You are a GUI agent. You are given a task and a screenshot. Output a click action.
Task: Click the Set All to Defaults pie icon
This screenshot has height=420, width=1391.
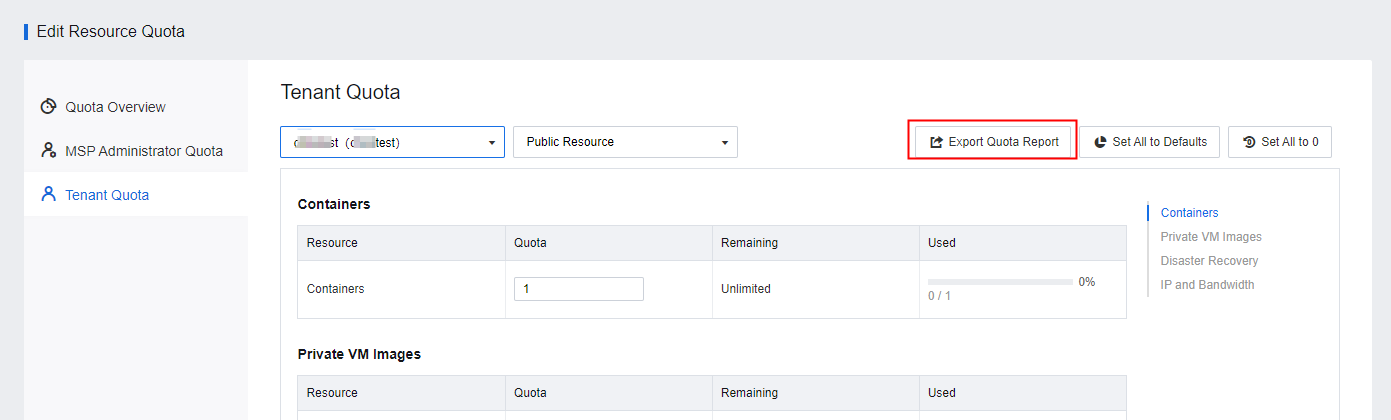1100,142
